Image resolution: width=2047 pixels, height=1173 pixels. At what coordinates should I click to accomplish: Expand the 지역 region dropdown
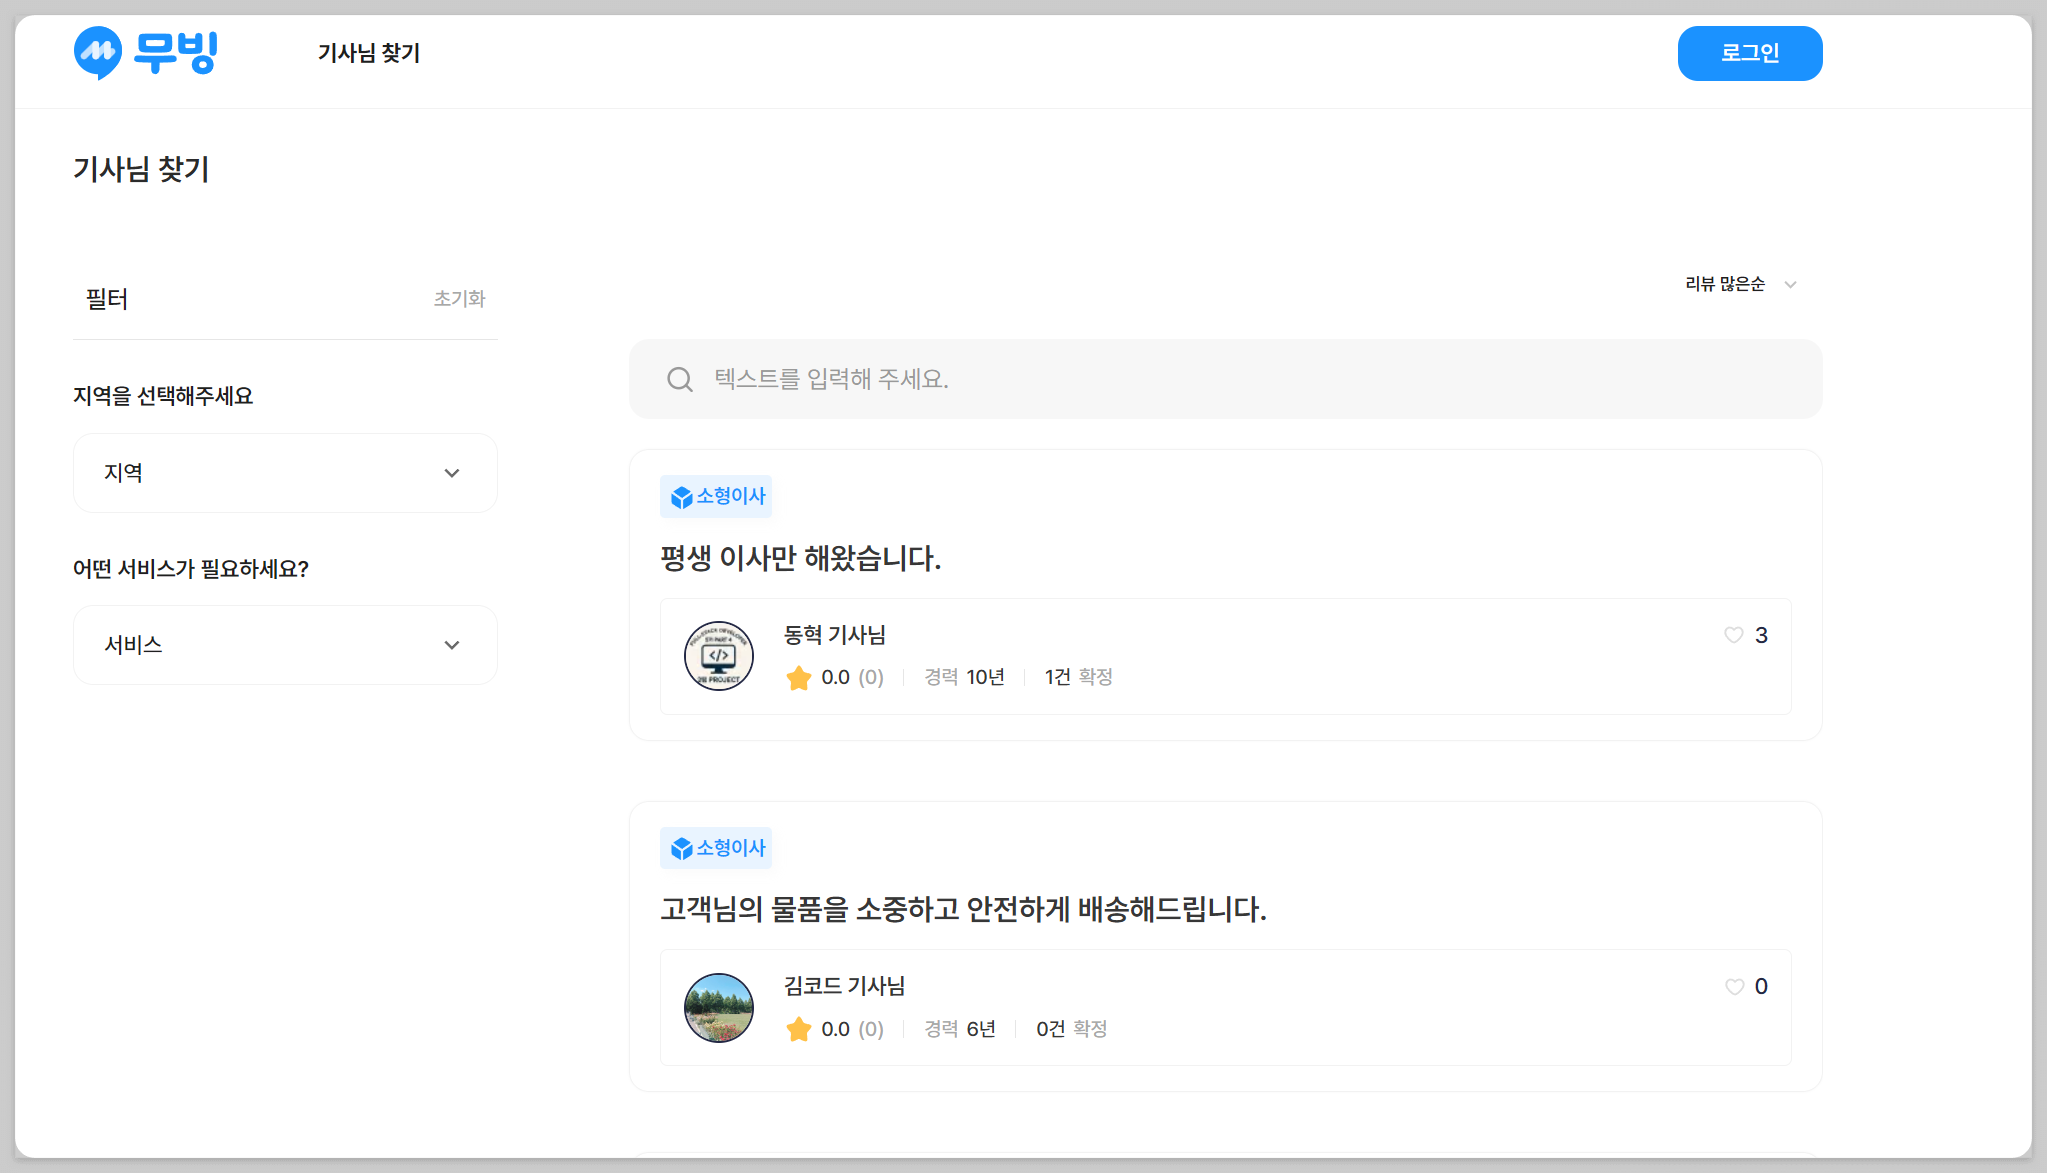(285, 473)
